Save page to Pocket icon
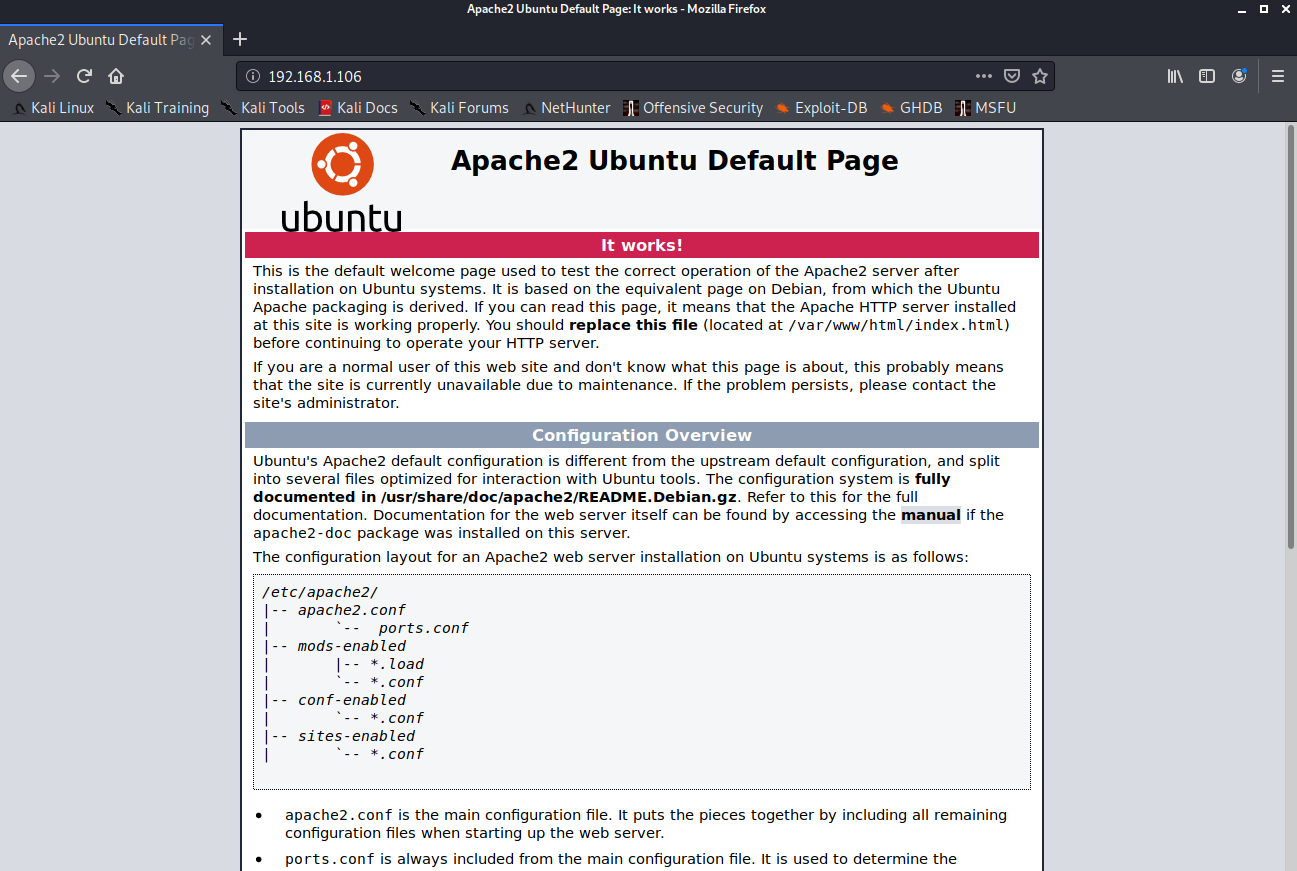 (x=1012, y=76)
